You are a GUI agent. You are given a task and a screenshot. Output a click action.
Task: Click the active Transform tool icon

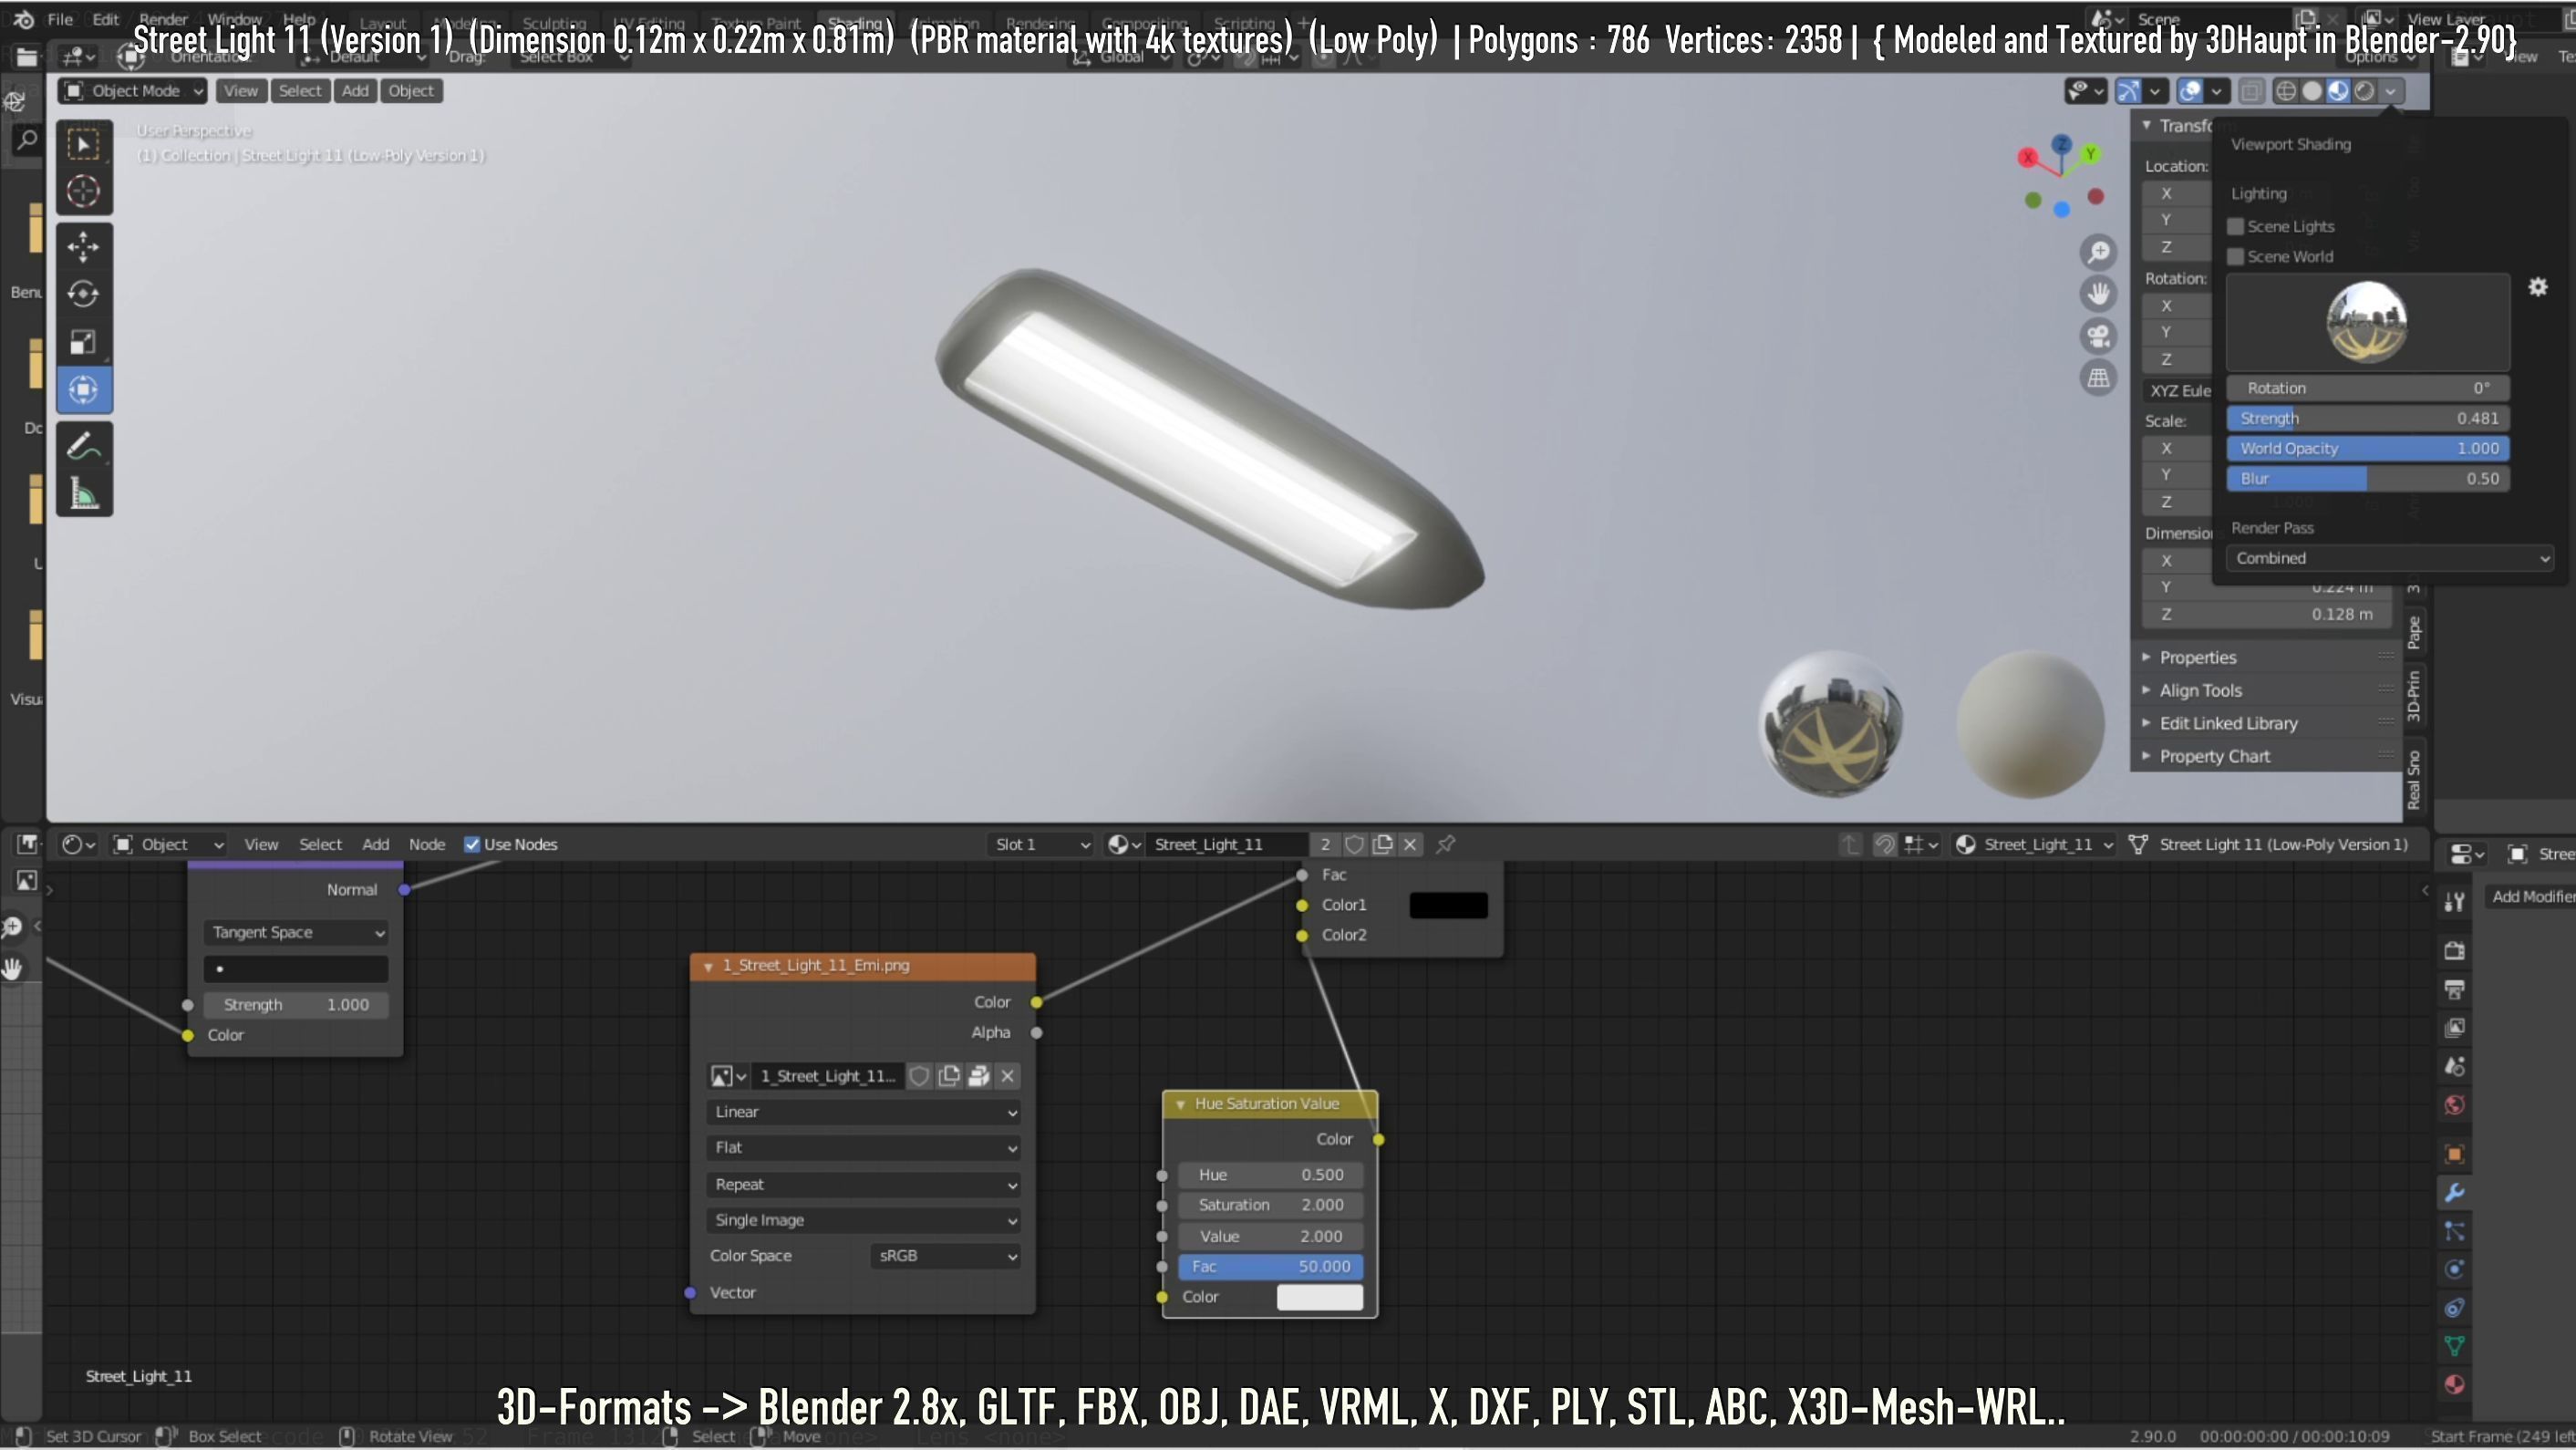tap(83, 389)
